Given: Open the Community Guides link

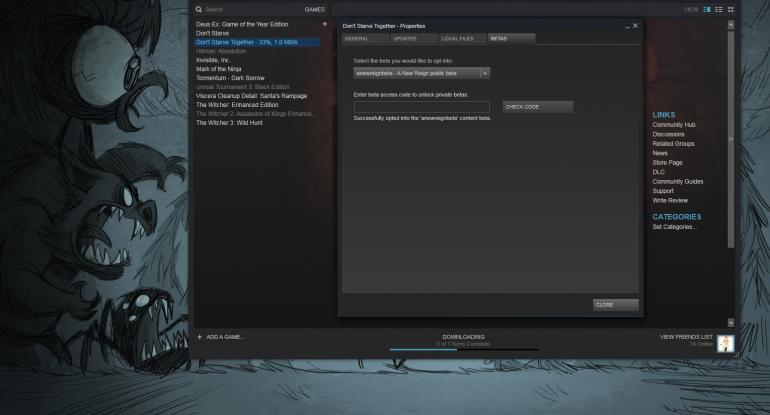Looking at the screenshot, I should point(678,181).
